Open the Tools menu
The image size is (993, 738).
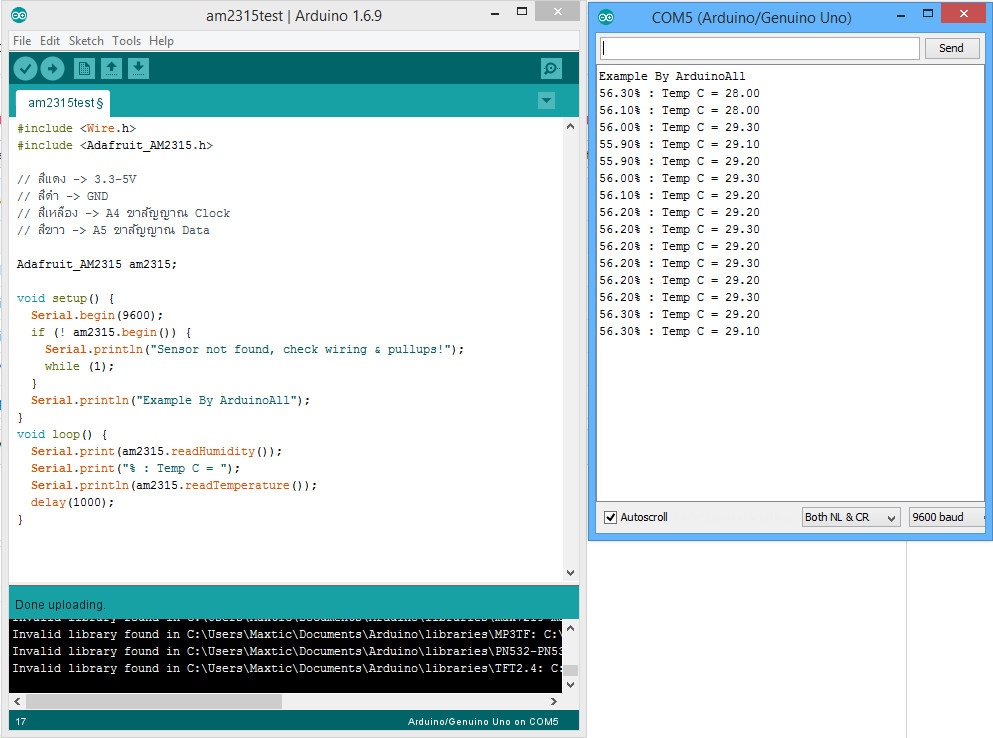point(127,41)
